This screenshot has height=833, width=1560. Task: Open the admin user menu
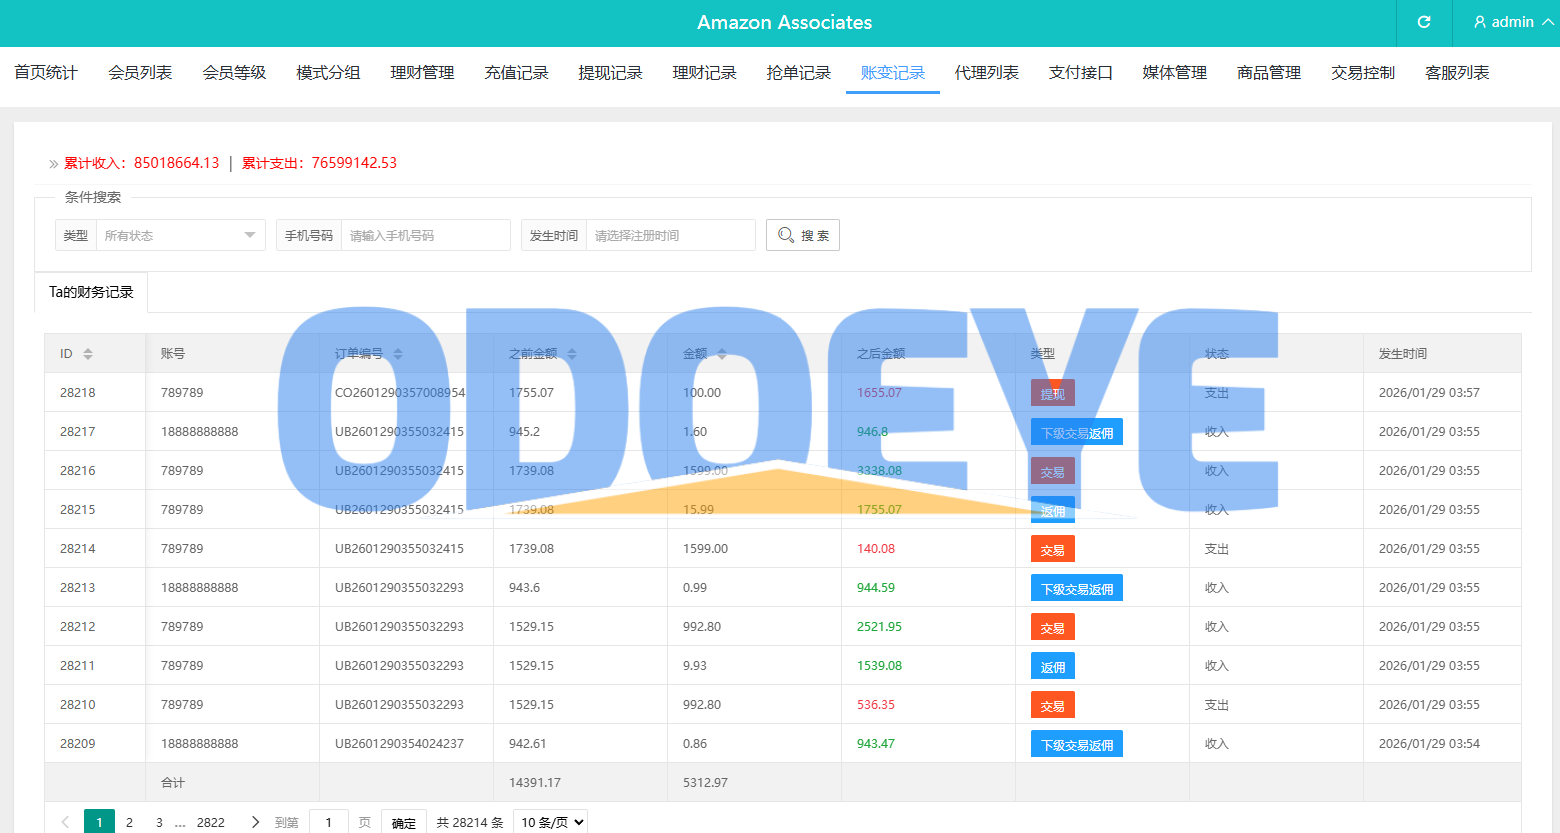pos(1512,22)
